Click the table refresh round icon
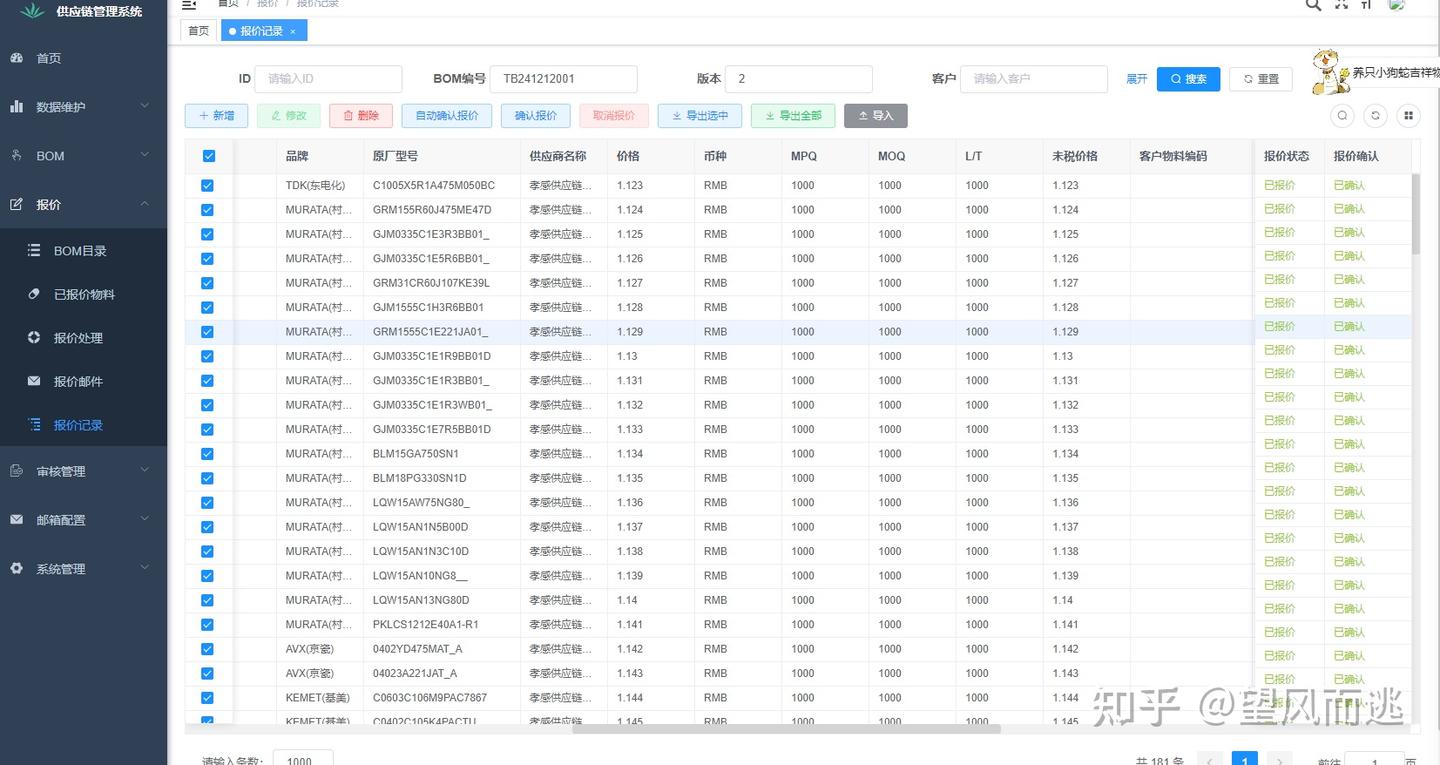The width and height of the screenshot is (1440, 765). (1376, 116)
